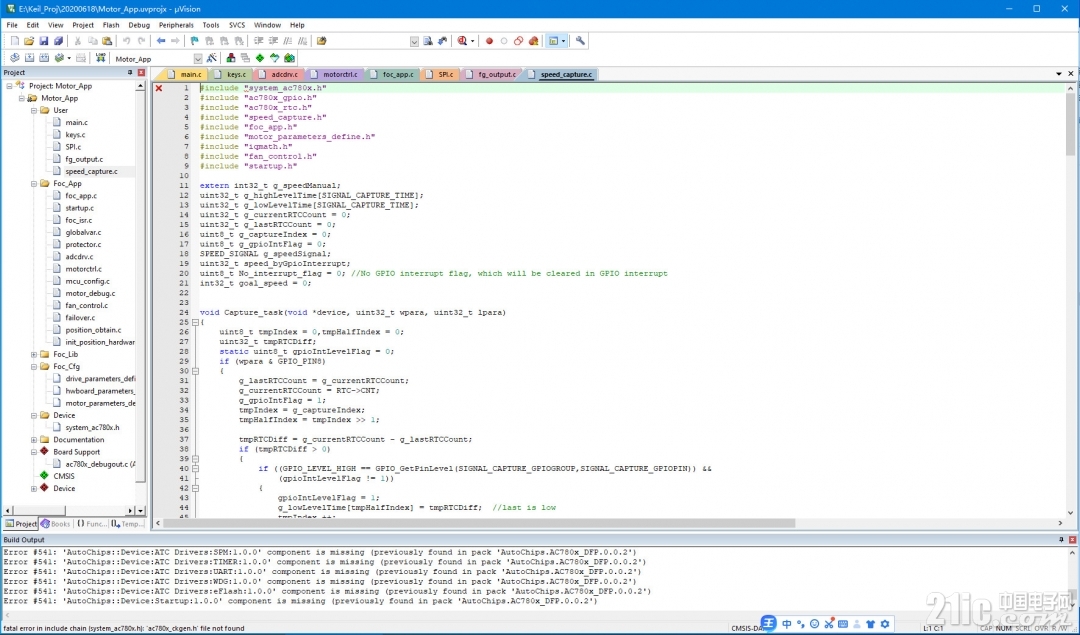Click the Paste clipboard icon
Viewport: 1080px width, 635px height.
(107, 41)
